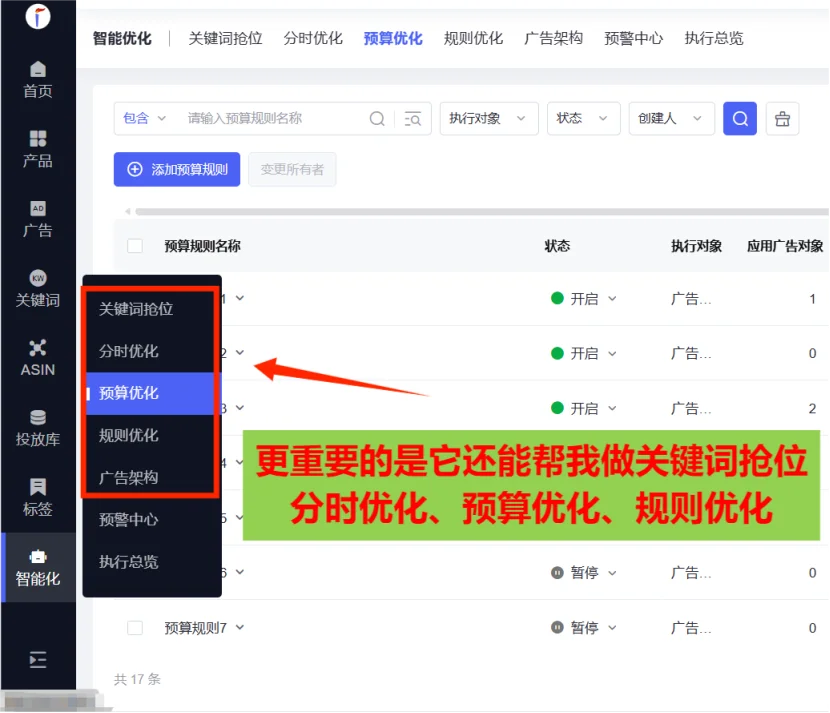Check the 预算规则7 row checkbox
Image resolution: width=830 pixels, height=713 pixels.
pyautogui.click(x=135, y=628)
